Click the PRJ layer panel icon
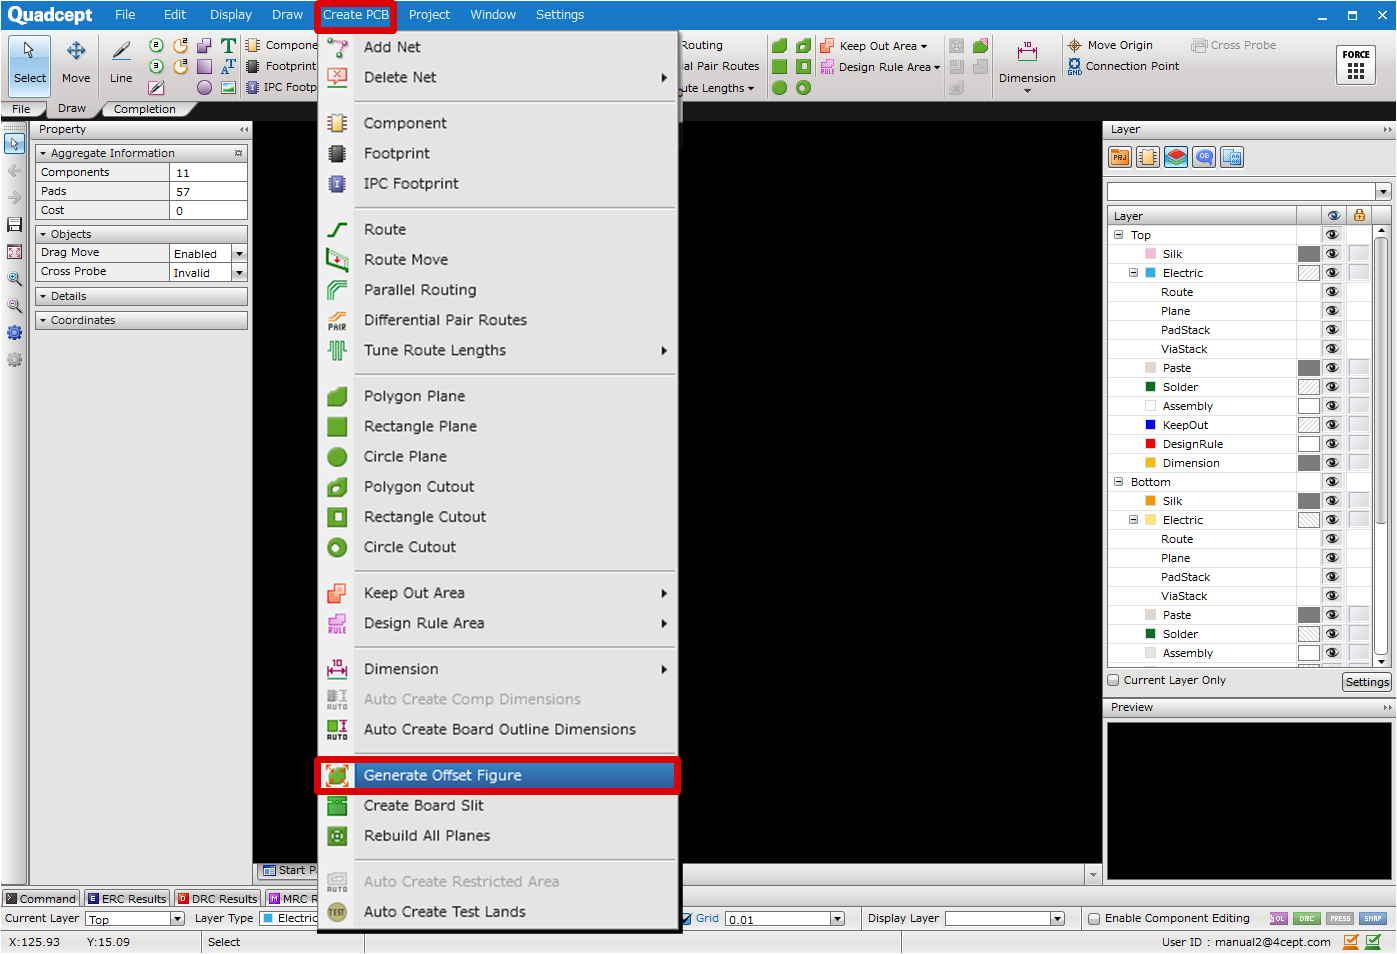 1120,157
